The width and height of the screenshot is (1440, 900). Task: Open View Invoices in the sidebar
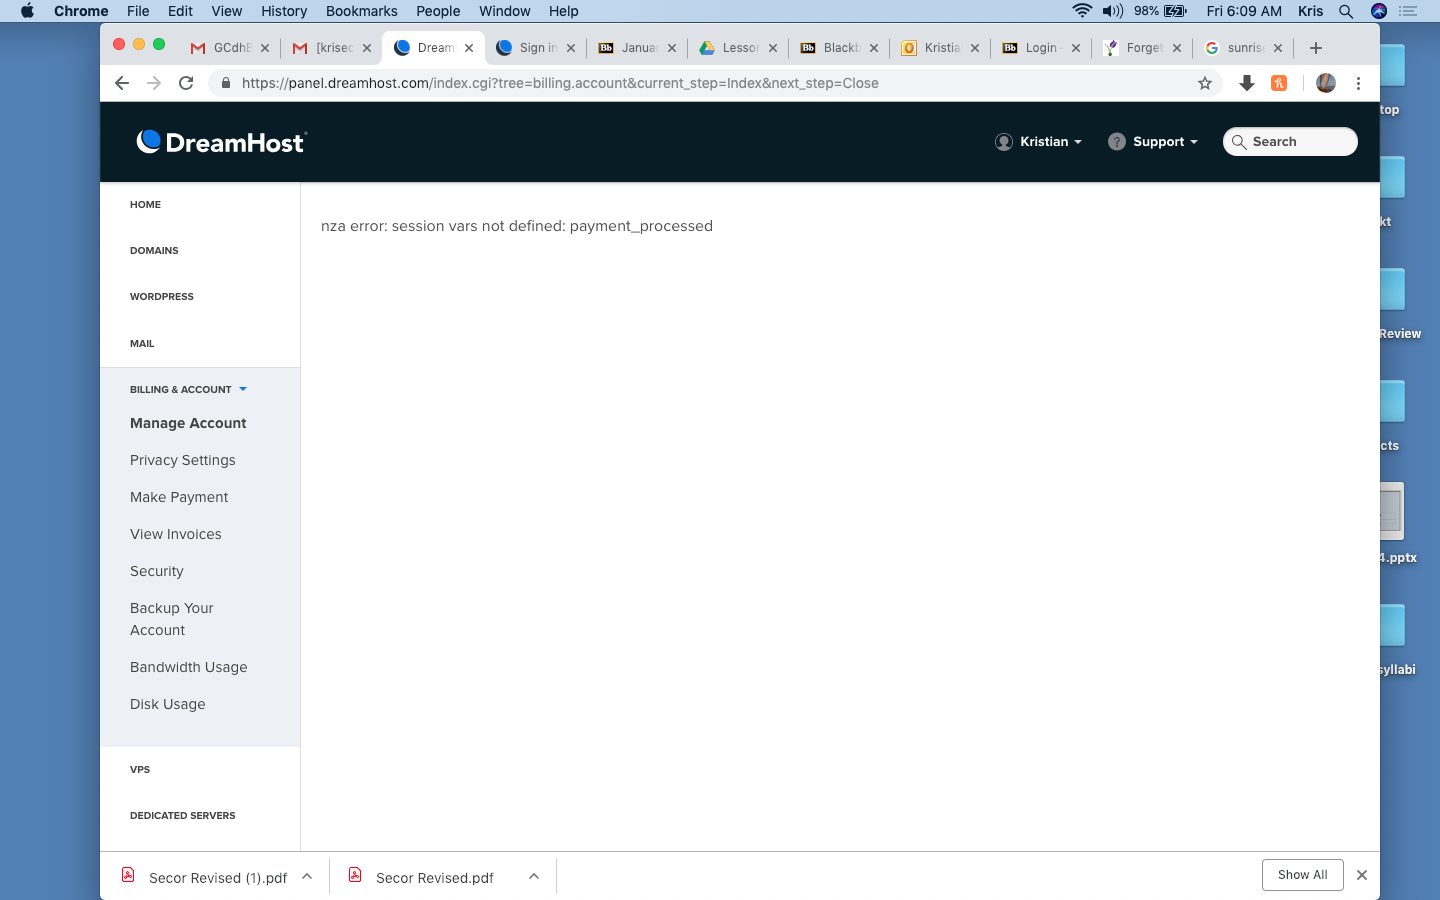176,534
